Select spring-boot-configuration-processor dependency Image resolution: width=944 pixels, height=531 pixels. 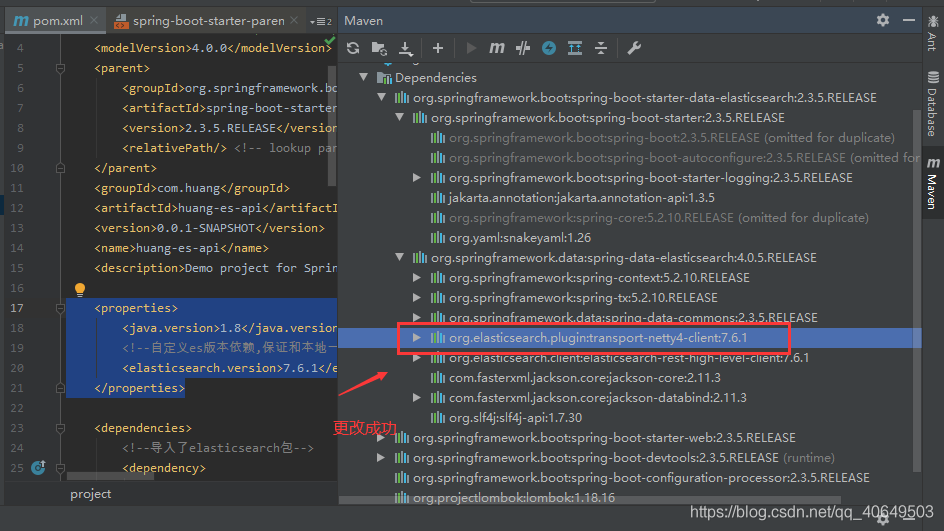[x=641, y=477]
